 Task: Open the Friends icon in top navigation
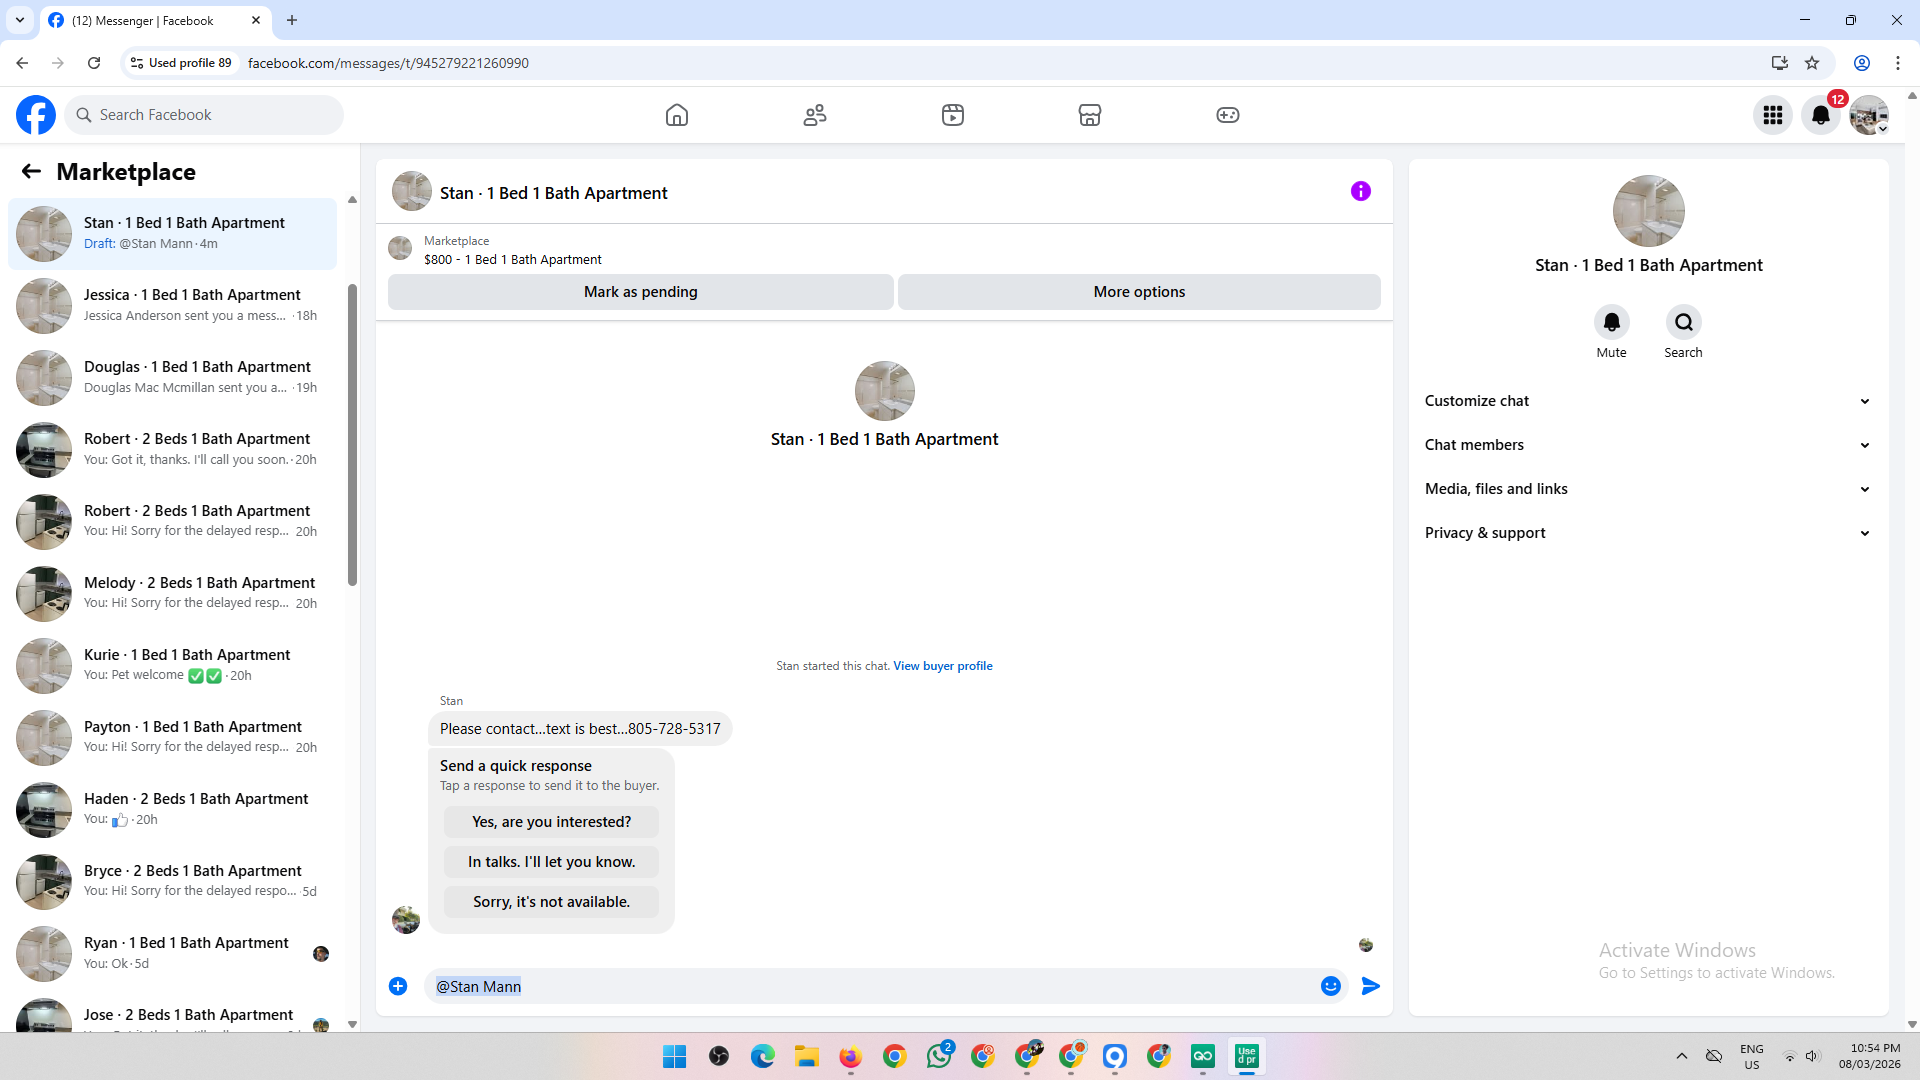(x=815, y=115)
